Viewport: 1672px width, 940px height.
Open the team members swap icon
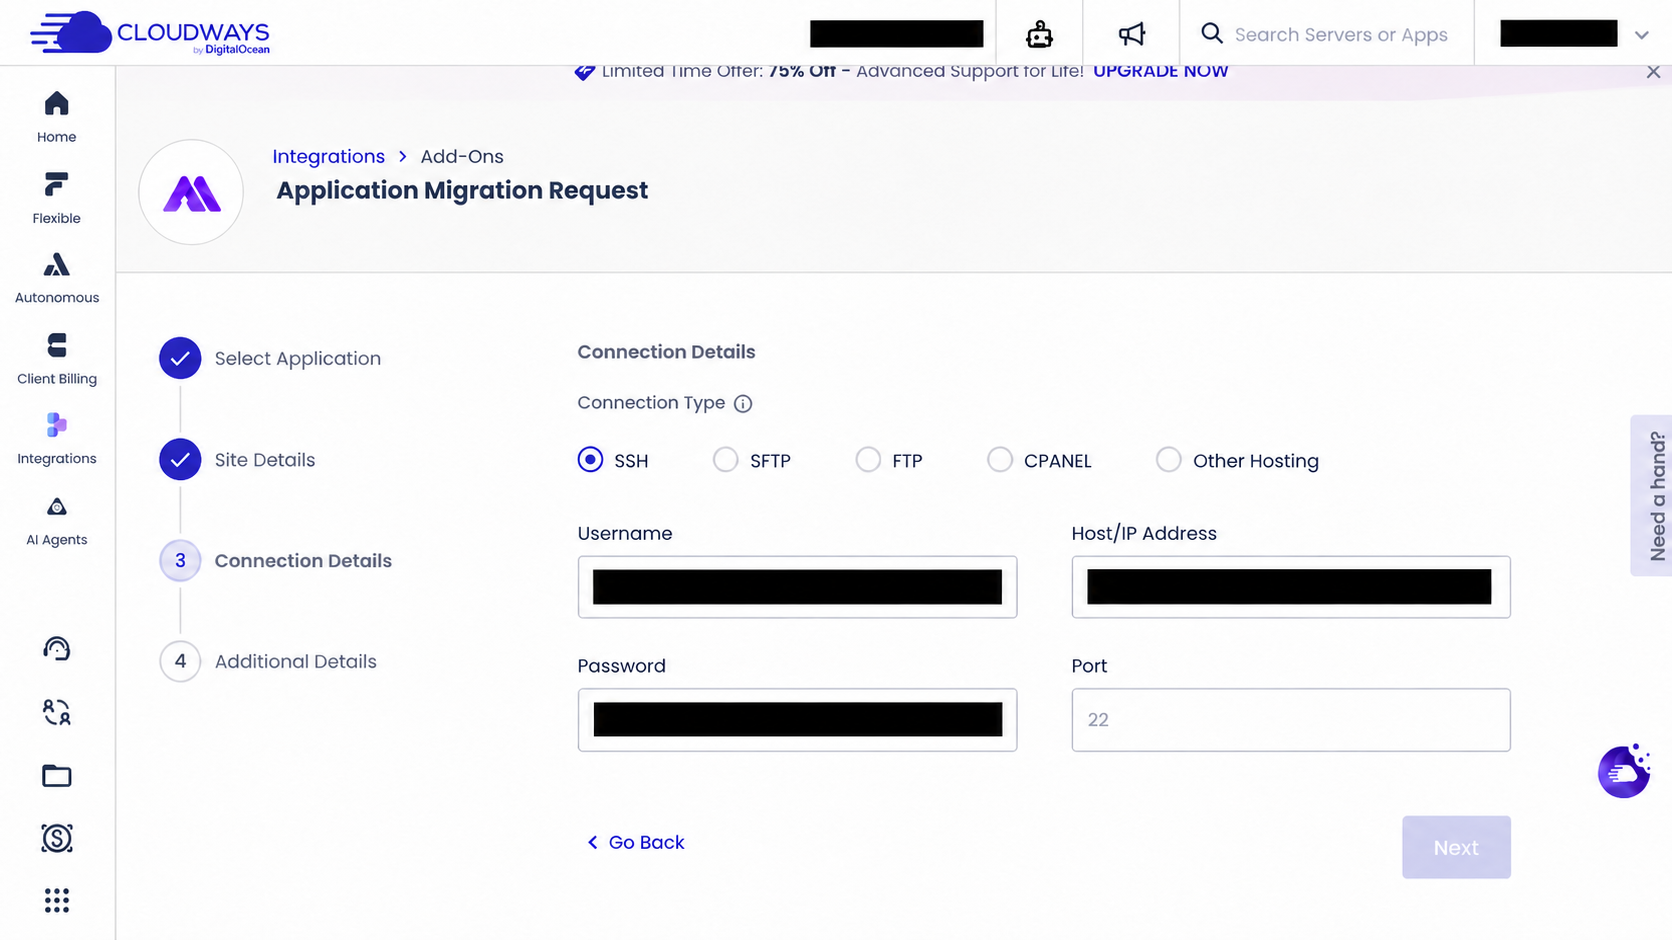coord(57,712)
